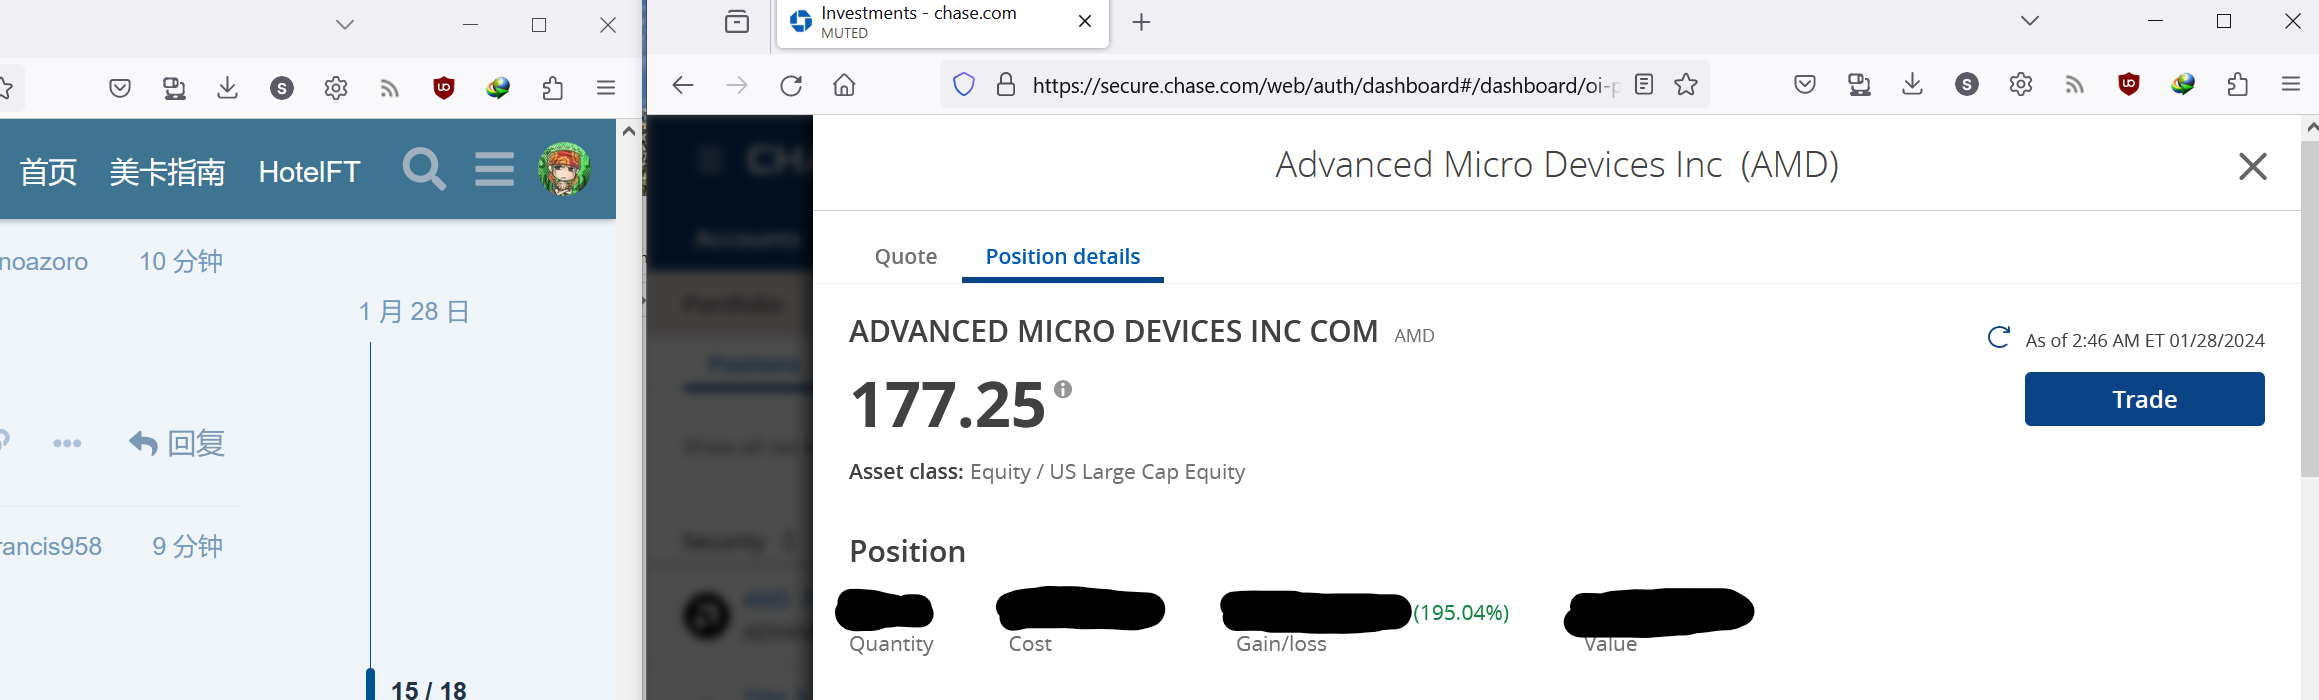Bookmark this page with the star icon
Viewport: 2319px width, 700px height.
click(1686, 85)
